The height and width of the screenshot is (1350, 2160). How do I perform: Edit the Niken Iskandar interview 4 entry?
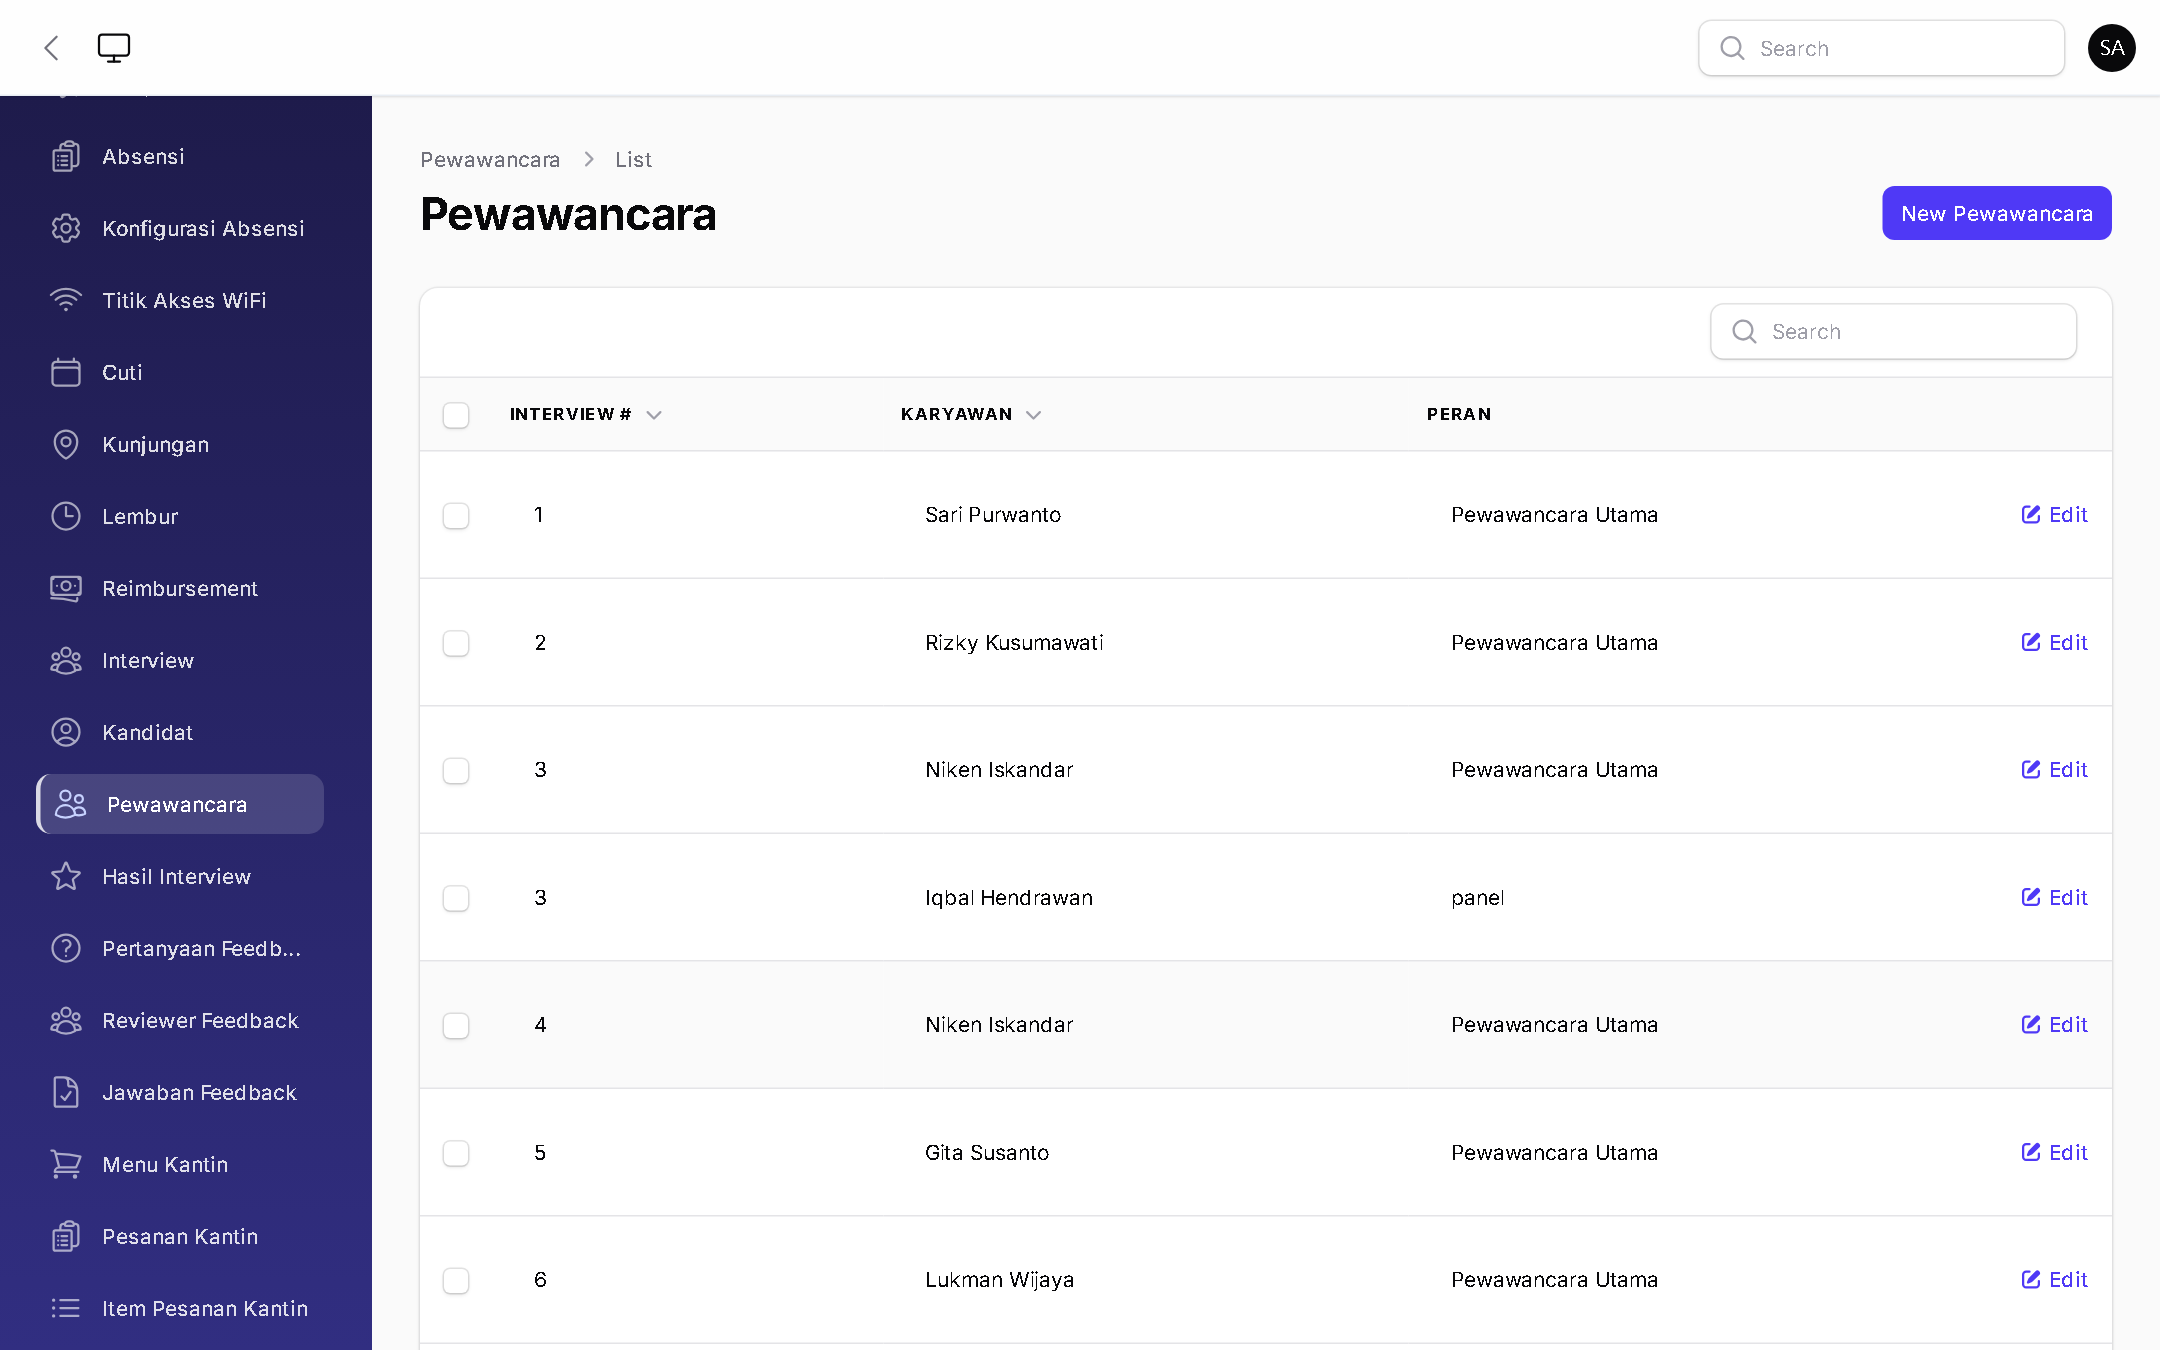click(2054, 1025)
